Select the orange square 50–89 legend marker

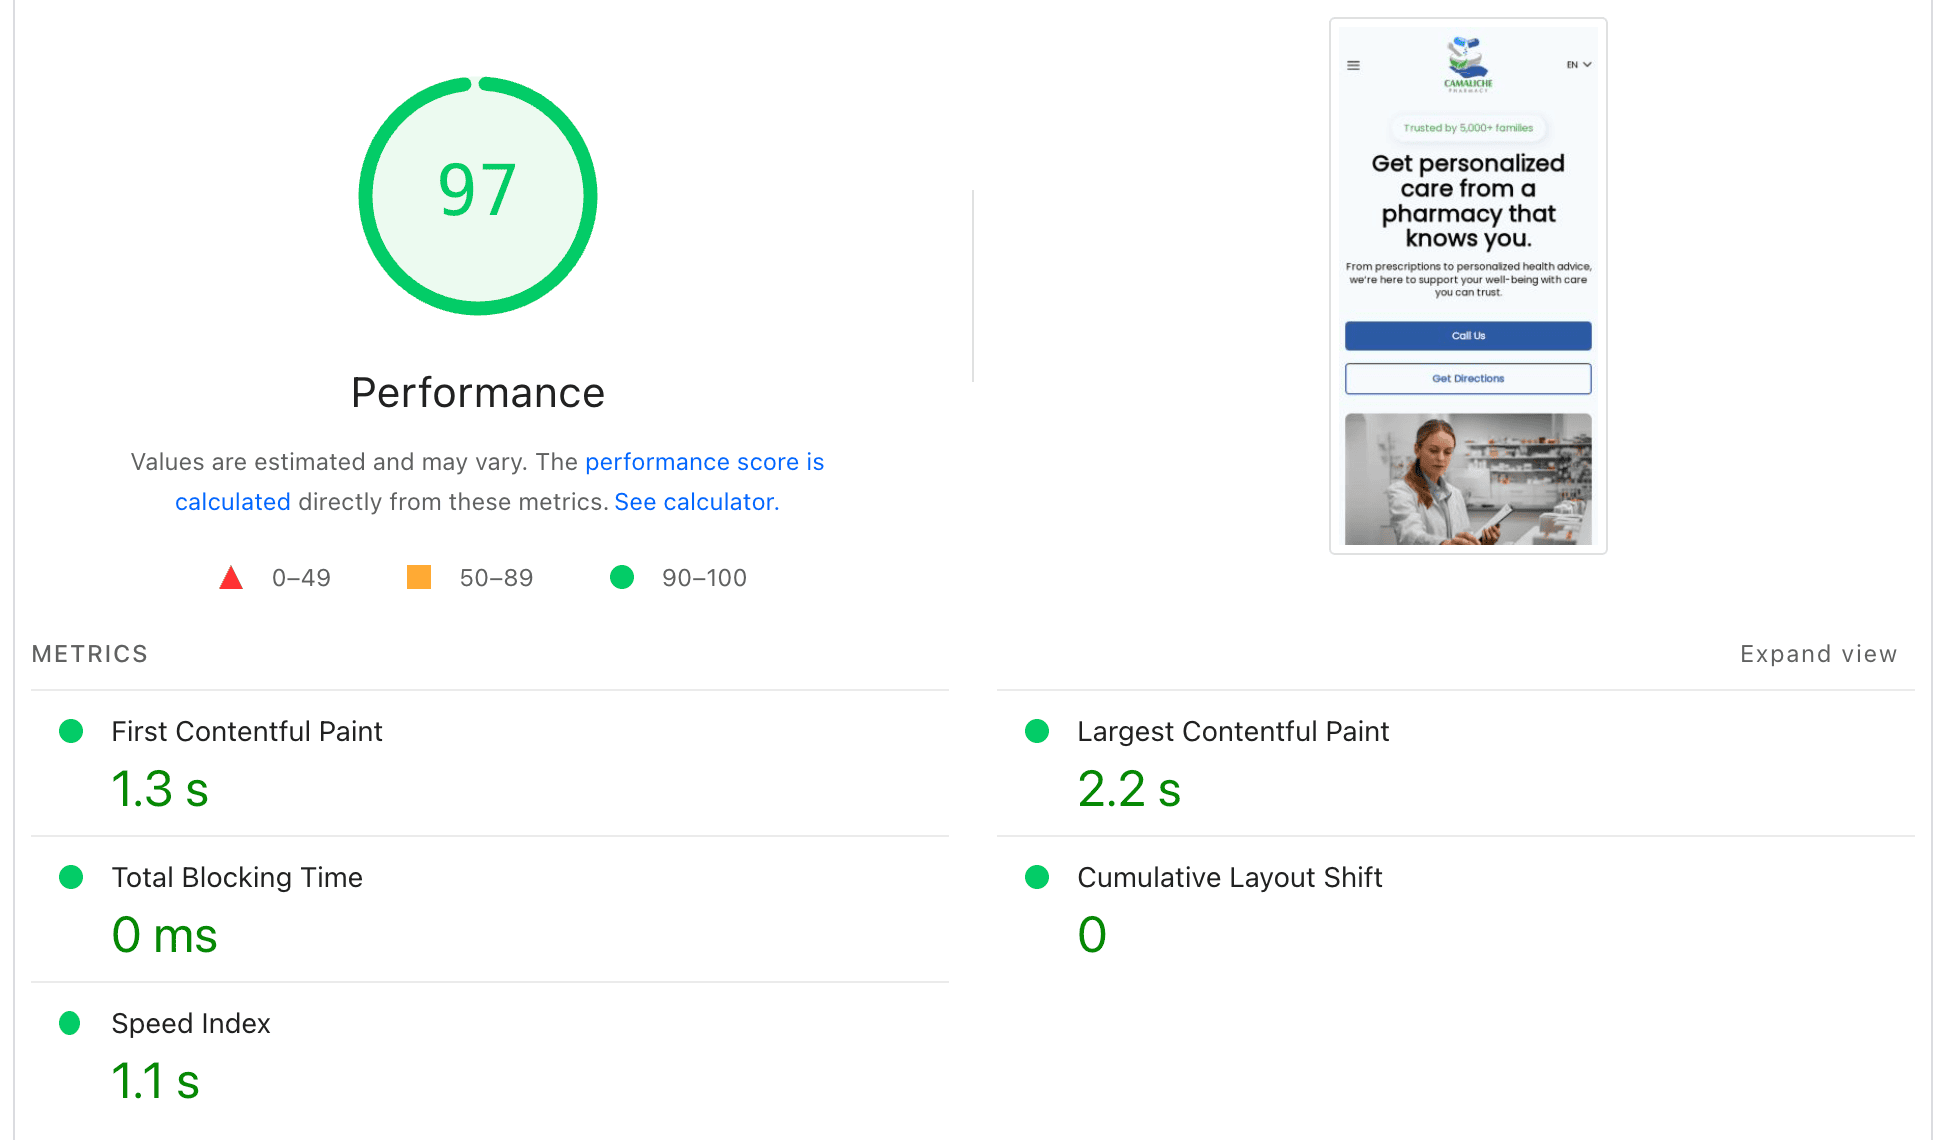point(419,577)
